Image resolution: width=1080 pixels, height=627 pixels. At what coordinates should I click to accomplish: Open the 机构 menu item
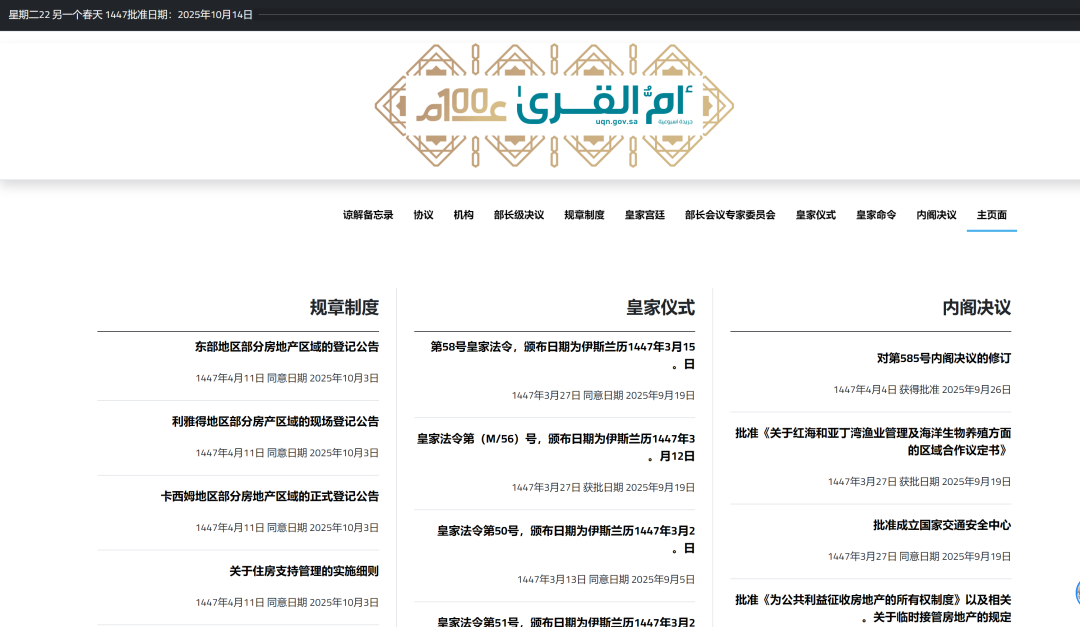(464, 215)
